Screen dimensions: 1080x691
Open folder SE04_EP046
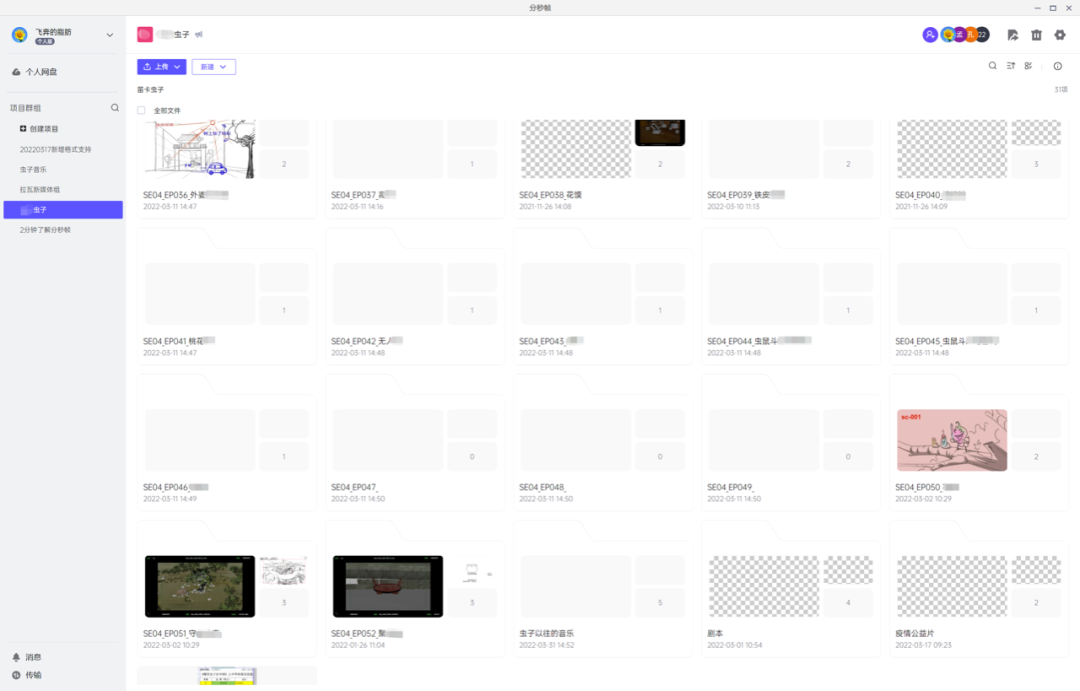227,443
